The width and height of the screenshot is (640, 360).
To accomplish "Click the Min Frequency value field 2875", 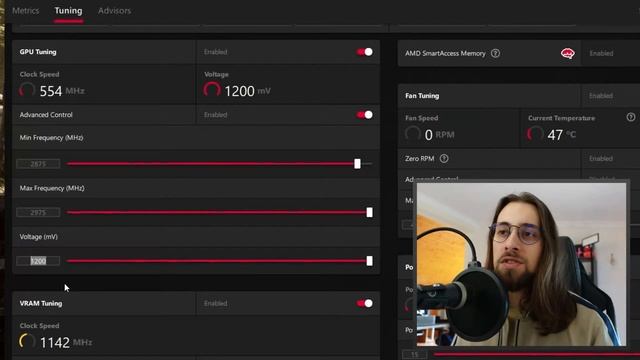I will (x=38, y=164).
